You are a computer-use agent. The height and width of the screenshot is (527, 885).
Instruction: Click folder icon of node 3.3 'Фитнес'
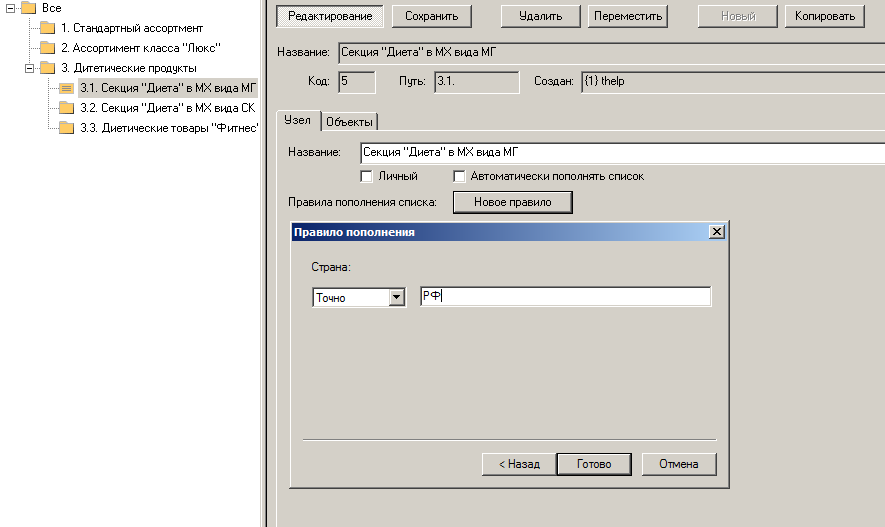(x=67, y=128)
